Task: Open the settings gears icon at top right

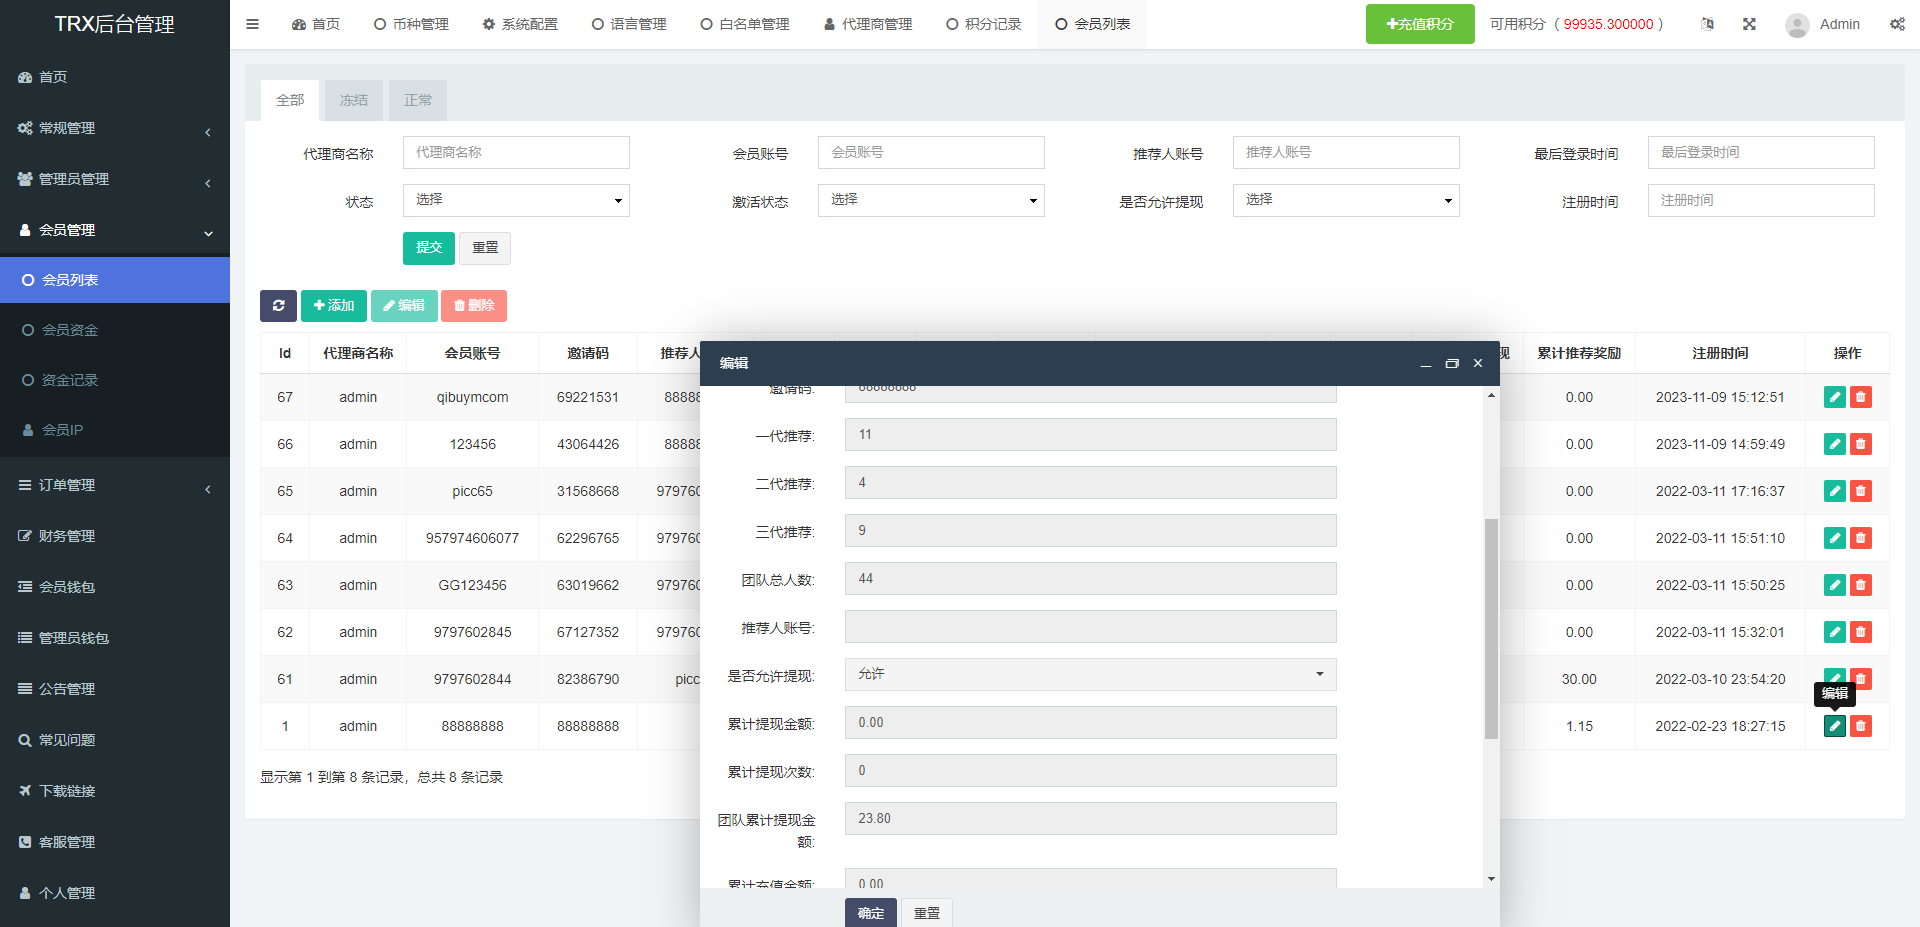Action: tap(1896, 24)
